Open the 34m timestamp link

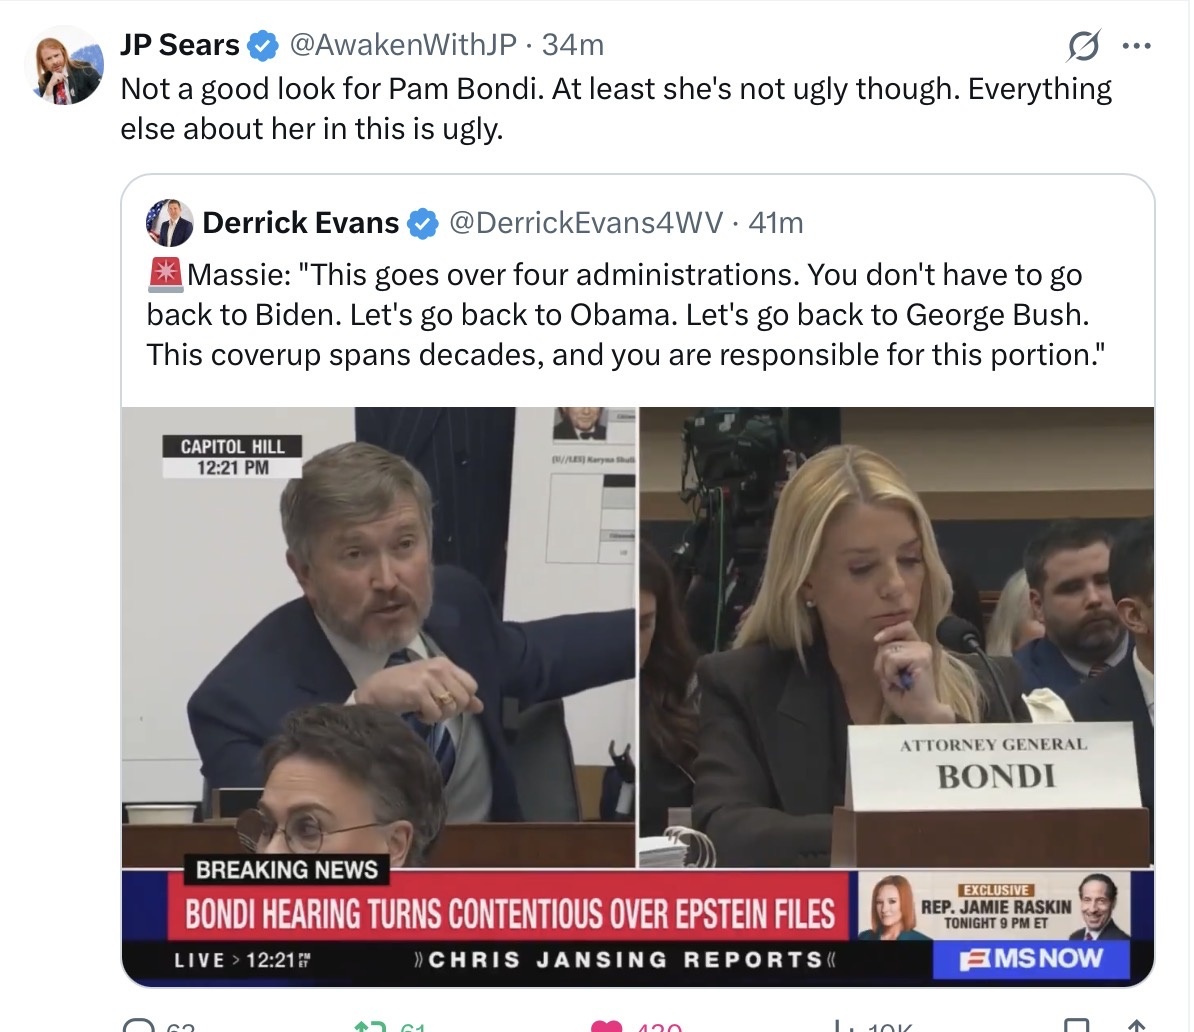(573, 45)
